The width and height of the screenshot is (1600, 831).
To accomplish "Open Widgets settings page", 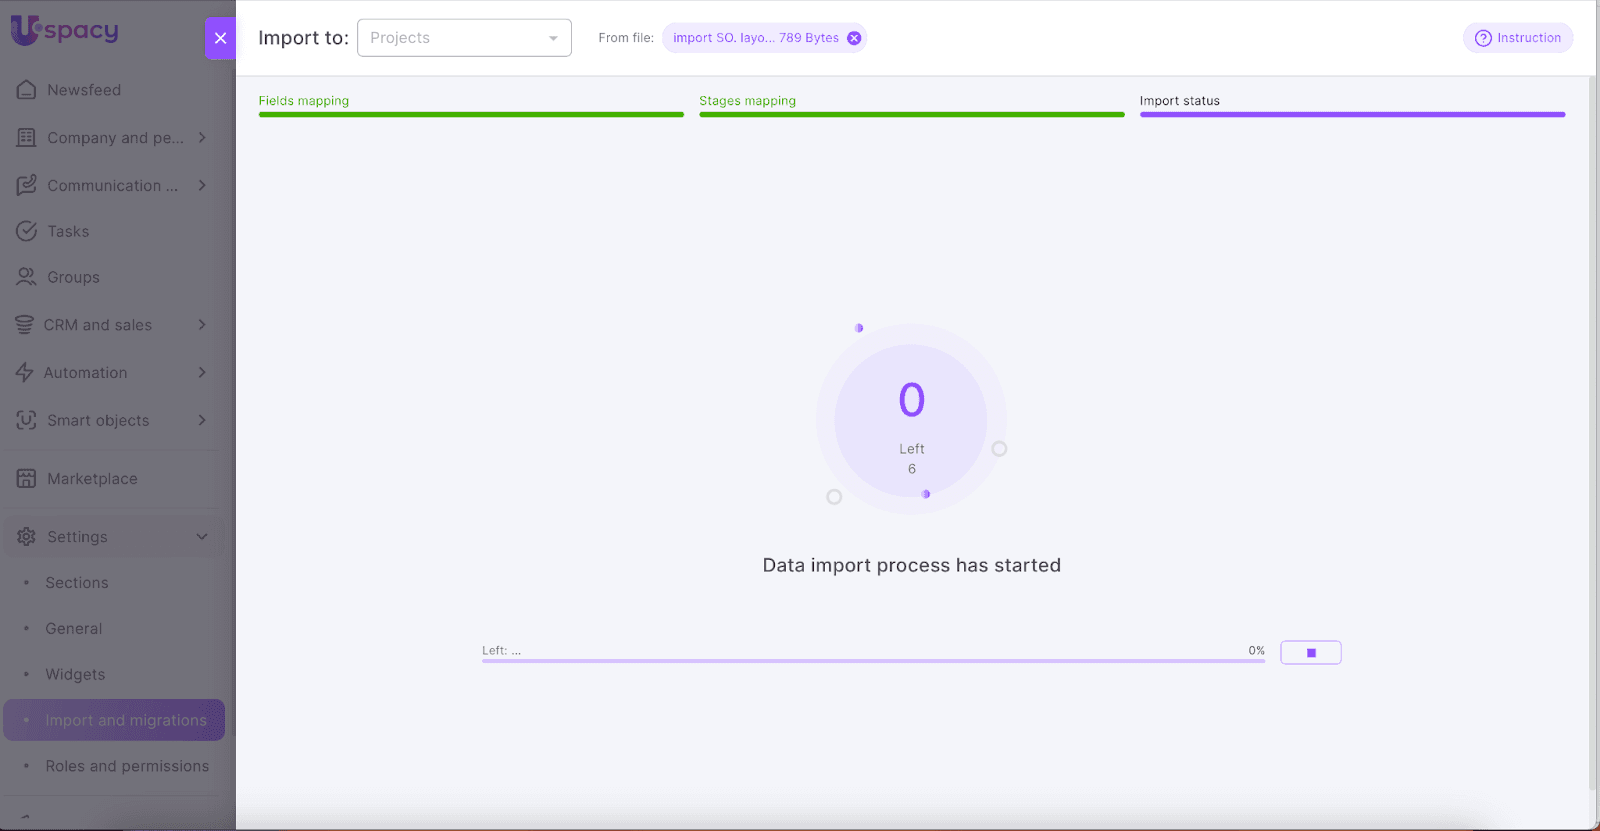I will pos(75,675).
